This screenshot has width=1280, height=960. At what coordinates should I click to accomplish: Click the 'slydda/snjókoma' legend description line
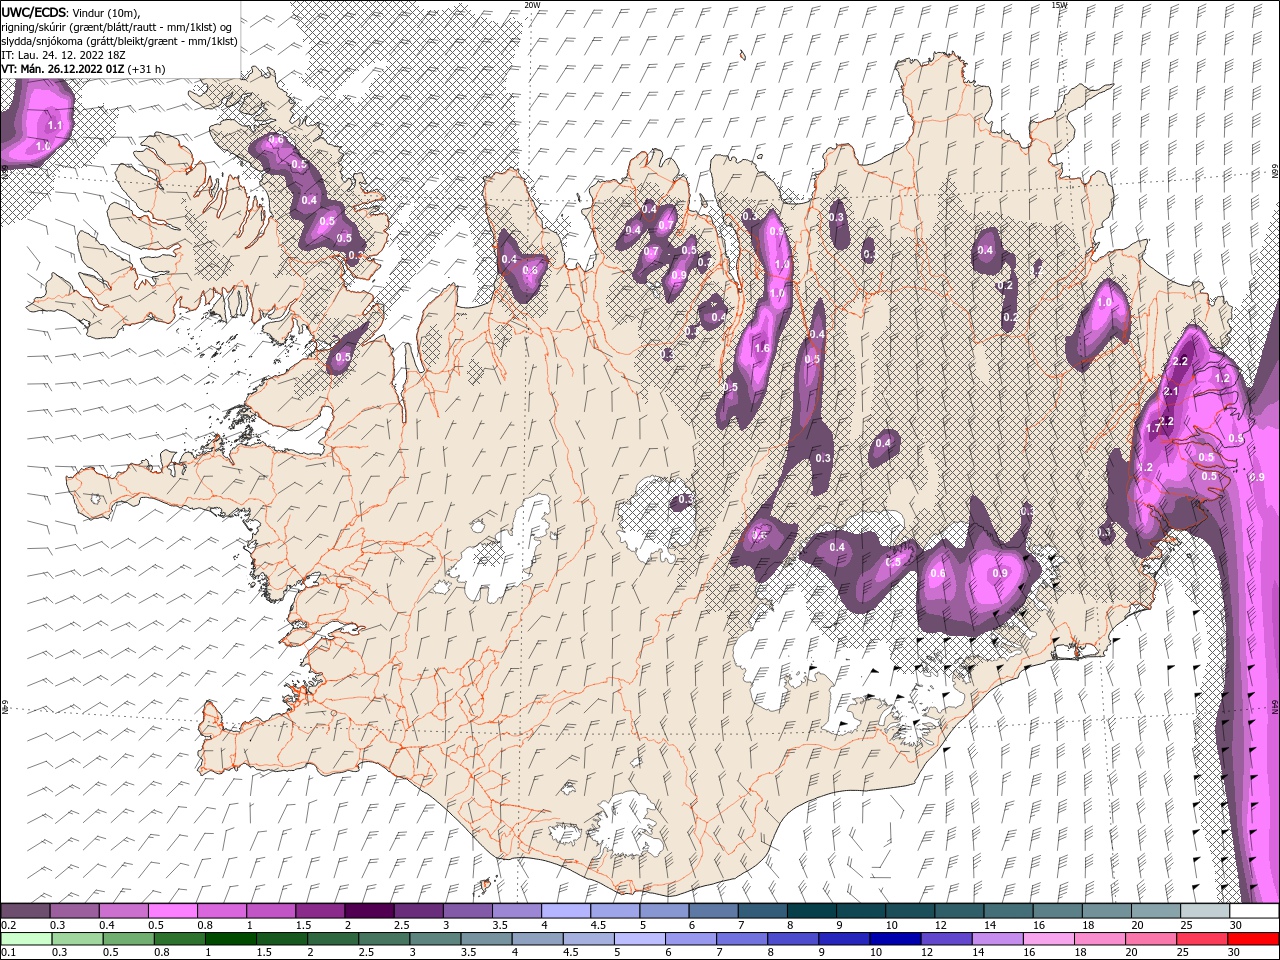(120, 41)
